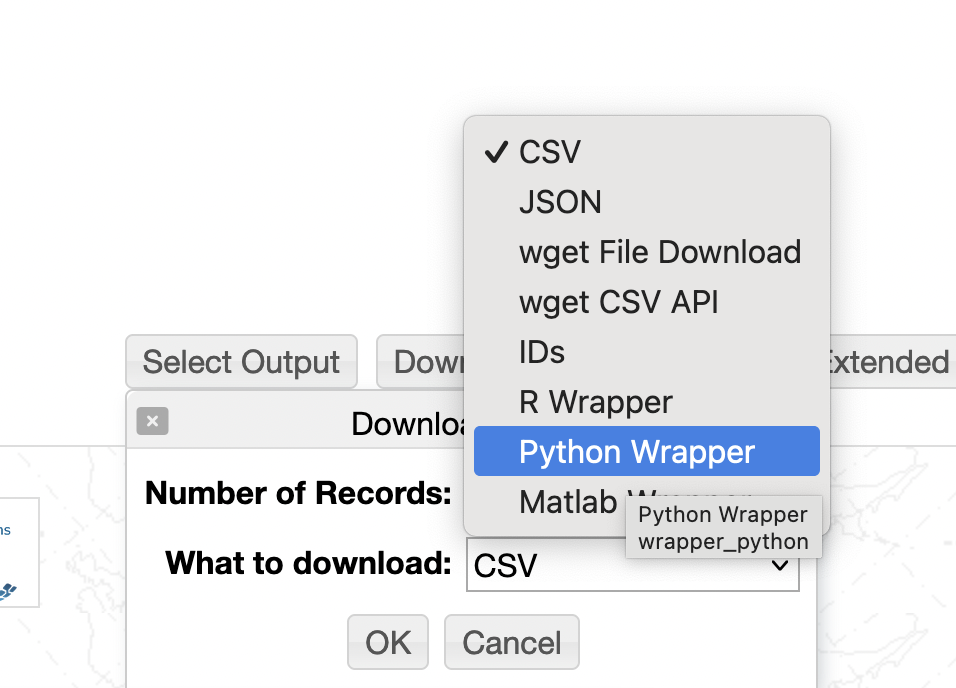This screenshot has width=956, height=688.
Task: Open the What to download combo box
Action: tap(632, 566)
